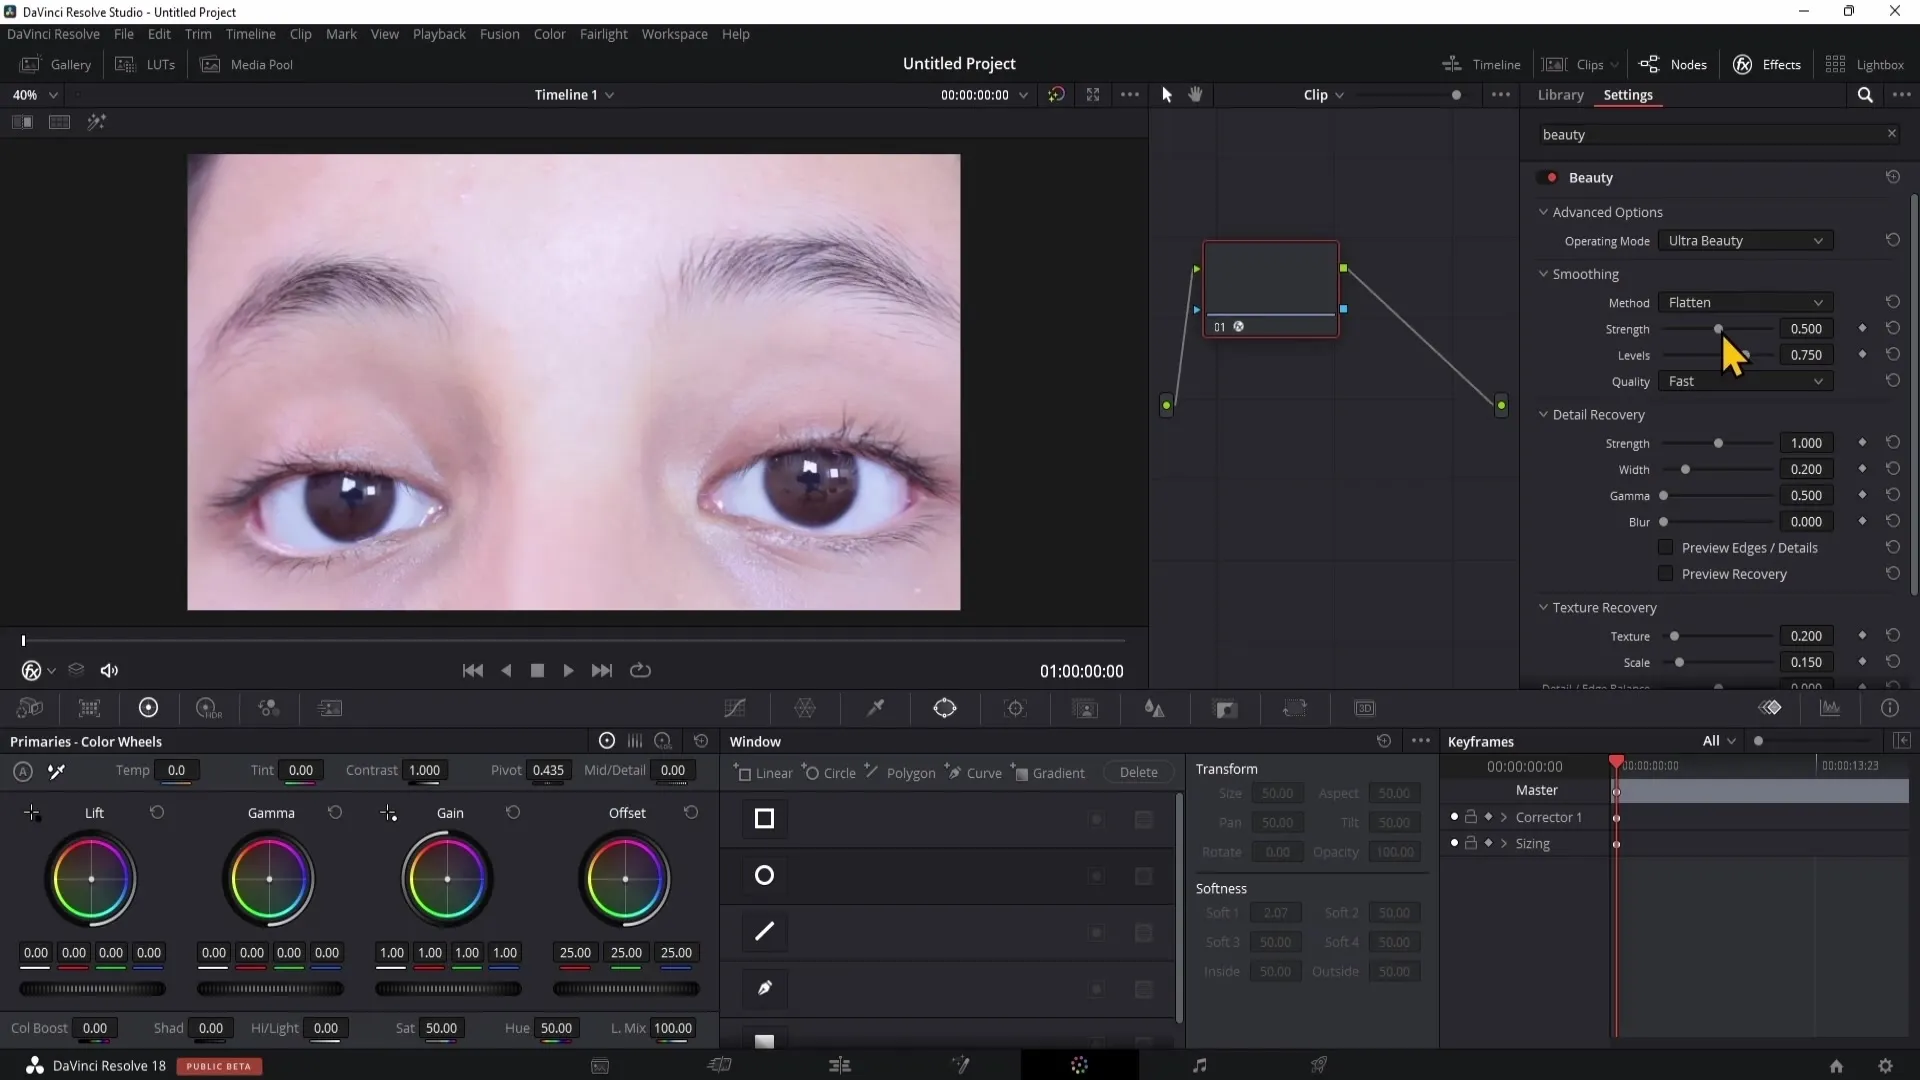The height and width of the screenshot is (1080, 1920).
Task: Open the Operating Mode dropdown
Action: point(1743,240)
